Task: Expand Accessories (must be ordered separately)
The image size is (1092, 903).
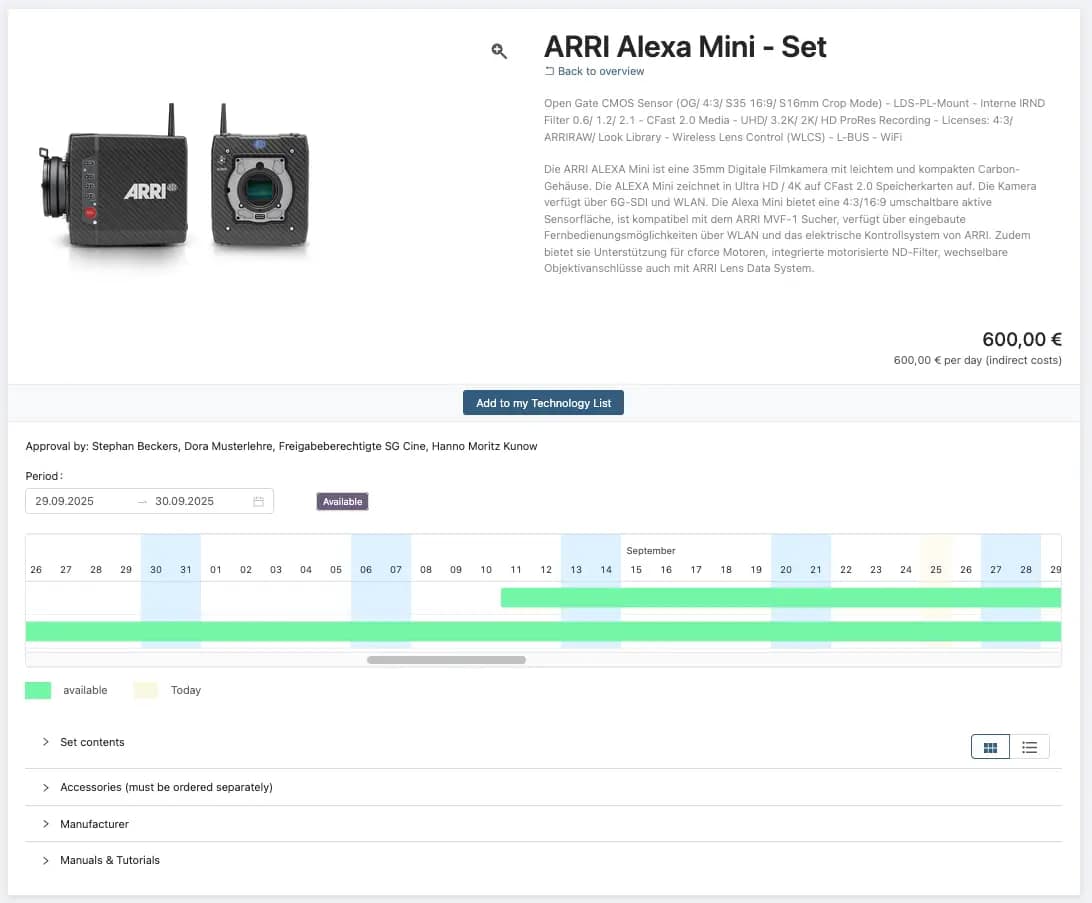Action: point(166,787)
